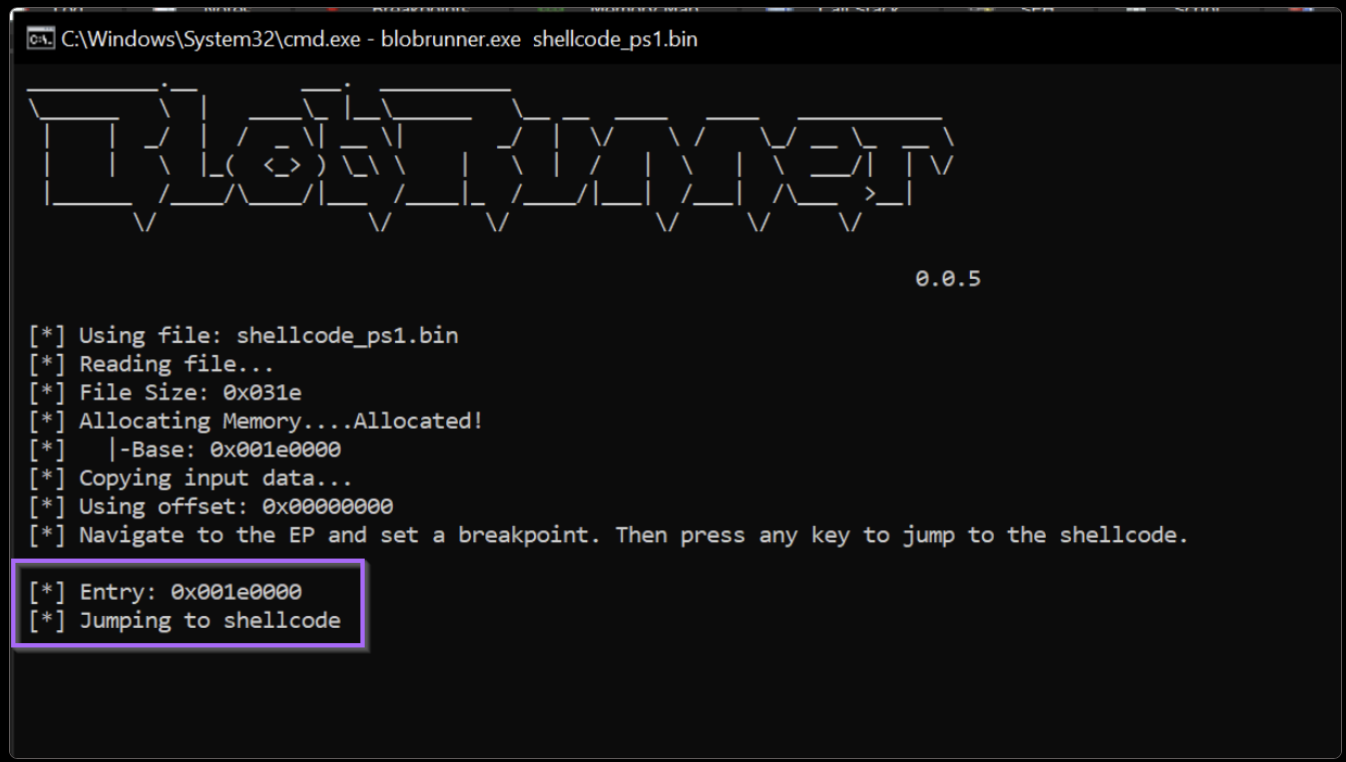Click the BlobRunner ASCII art banner

pos(490,160)
